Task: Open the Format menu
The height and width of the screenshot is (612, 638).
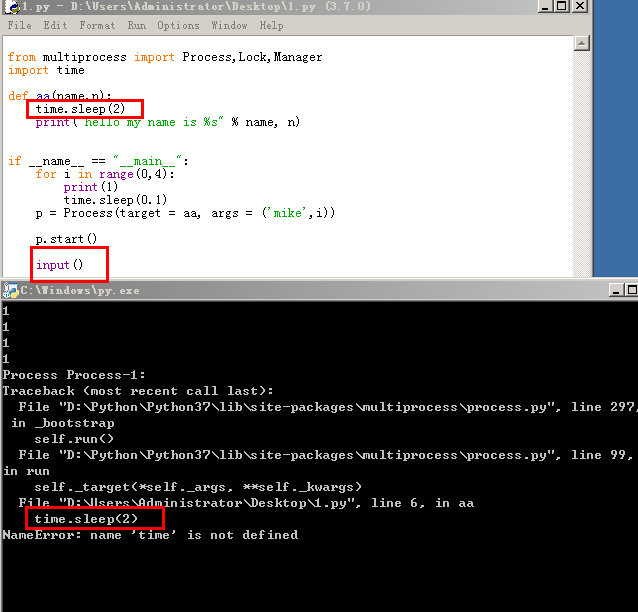Action: point(97,25)
